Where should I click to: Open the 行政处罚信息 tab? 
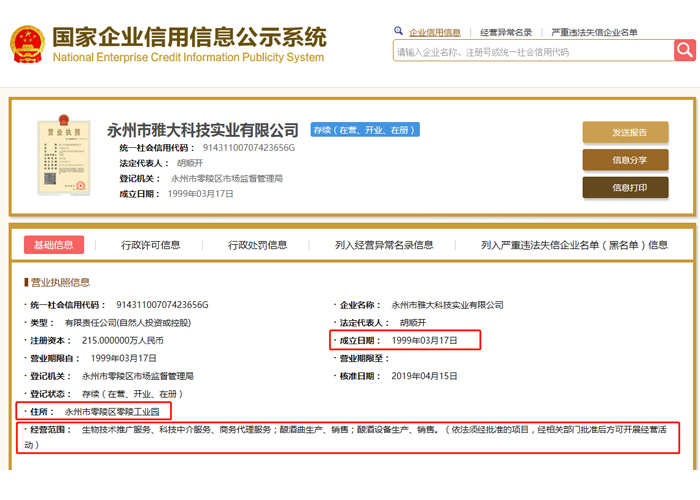[x=257, y=245]
